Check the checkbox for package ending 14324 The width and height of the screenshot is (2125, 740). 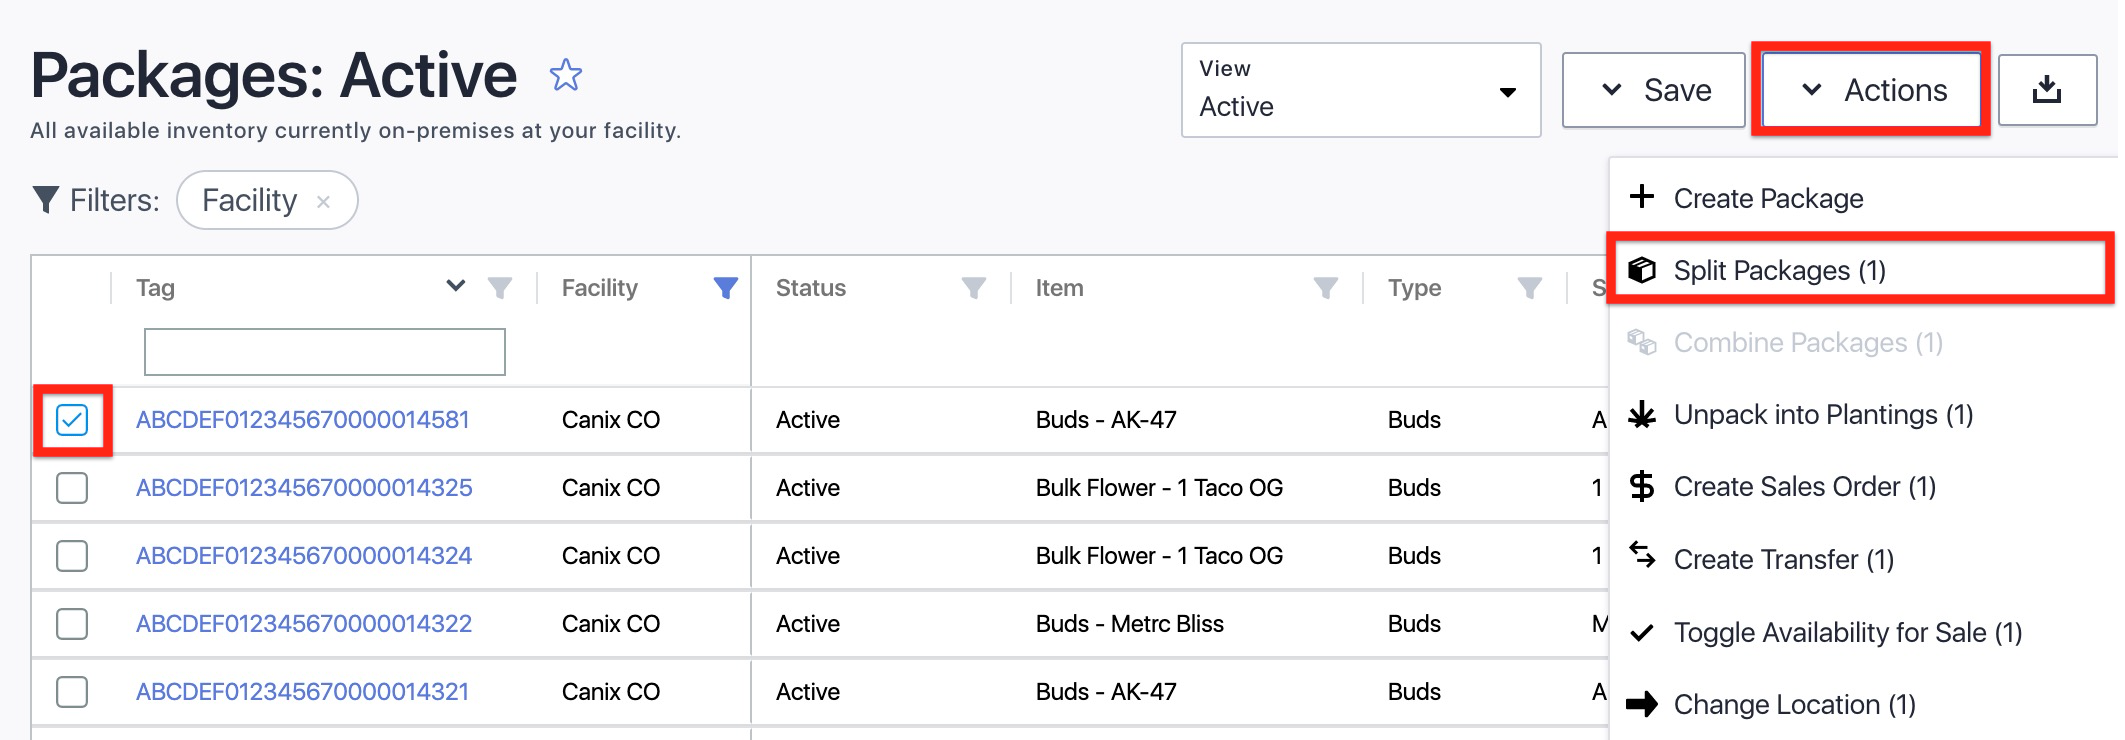[72, 556]
